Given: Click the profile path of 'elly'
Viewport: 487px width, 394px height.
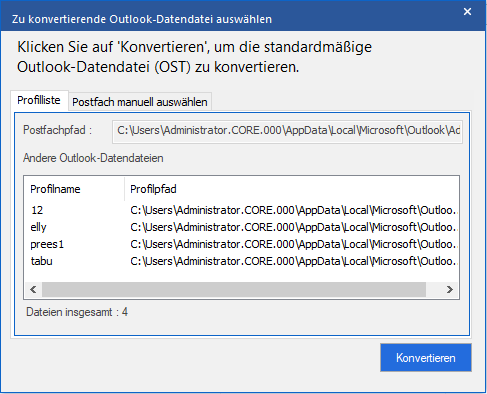Looking at the screenshot, I should pos(294,227).
